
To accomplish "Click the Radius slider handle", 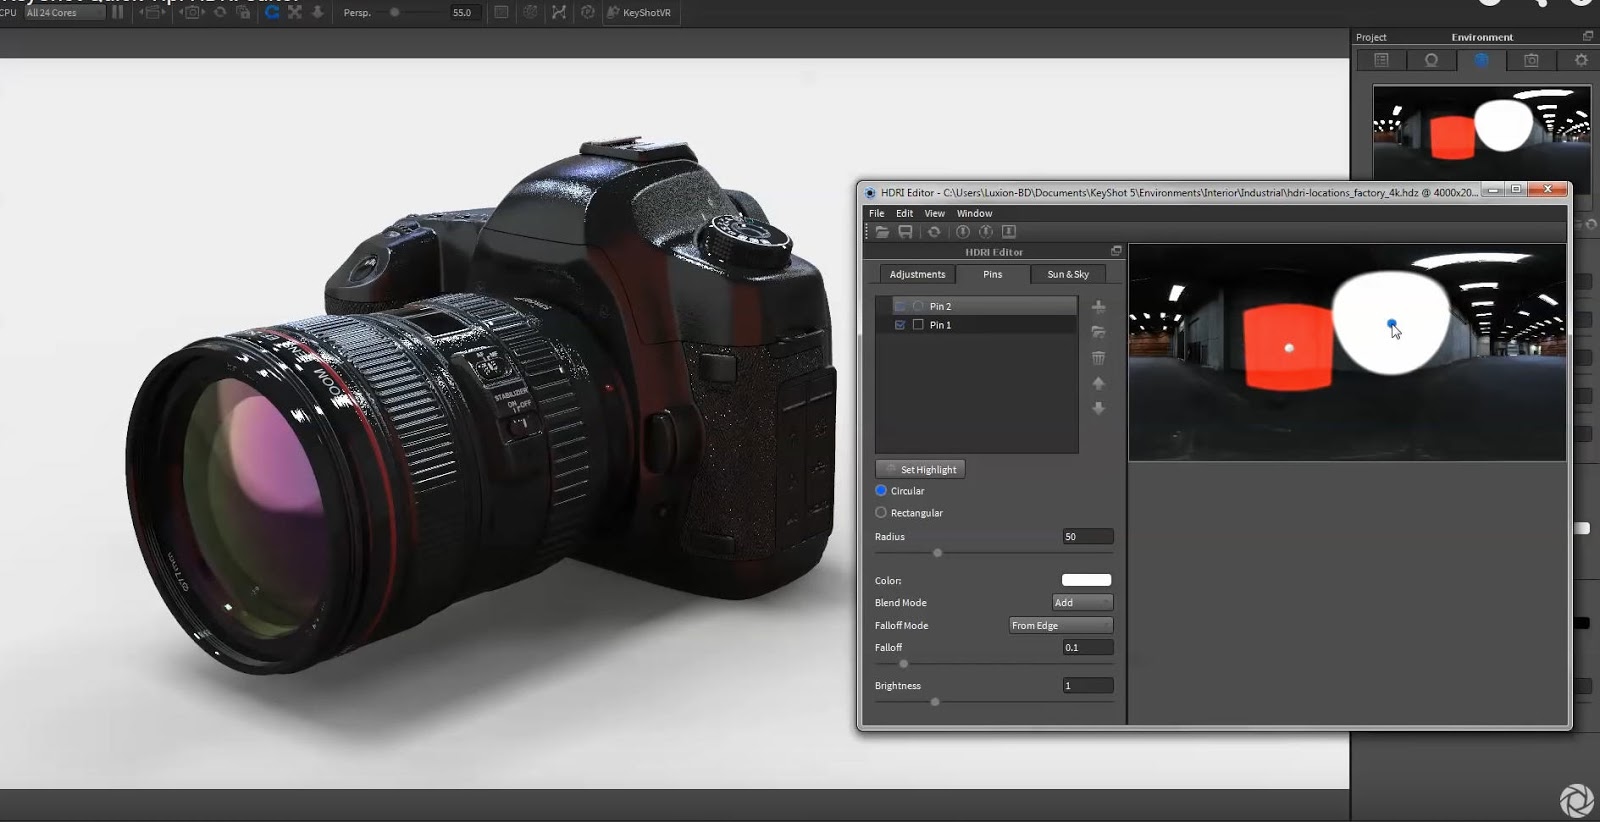I will pyautogui.click(x=937, y=553).
